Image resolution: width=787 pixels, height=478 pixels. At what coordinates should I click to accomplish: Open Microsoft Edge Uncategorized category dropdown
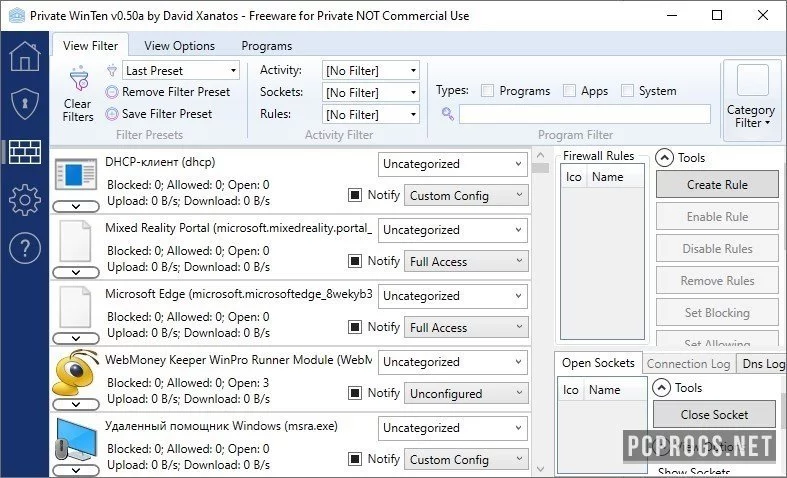(453, 296)
